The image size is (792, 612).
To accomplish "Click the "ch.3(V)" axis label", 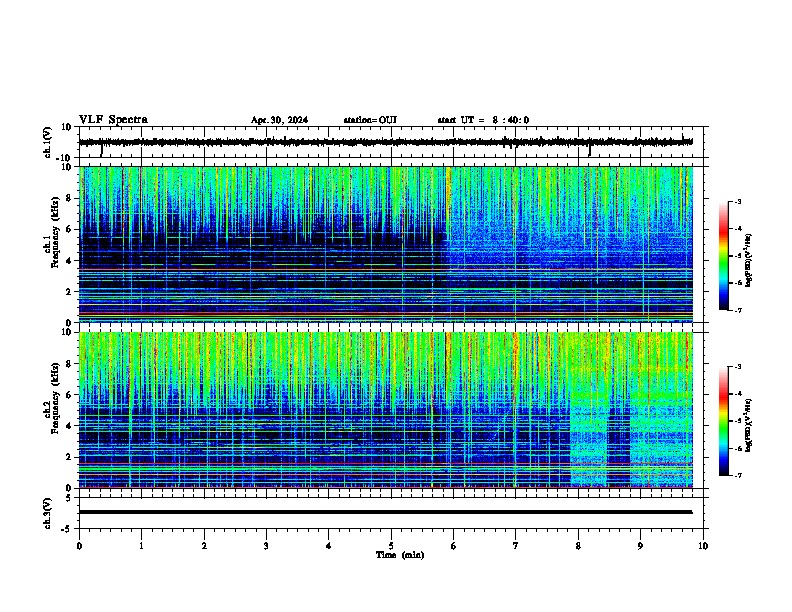I will click(47, 513).
